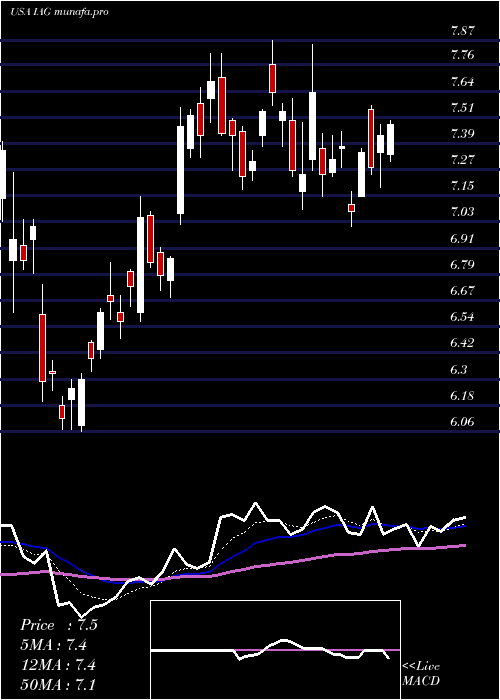Click the 6.3 price axis label
The height and width of the screenshot is (700, 500).
(x=460, y=370)
